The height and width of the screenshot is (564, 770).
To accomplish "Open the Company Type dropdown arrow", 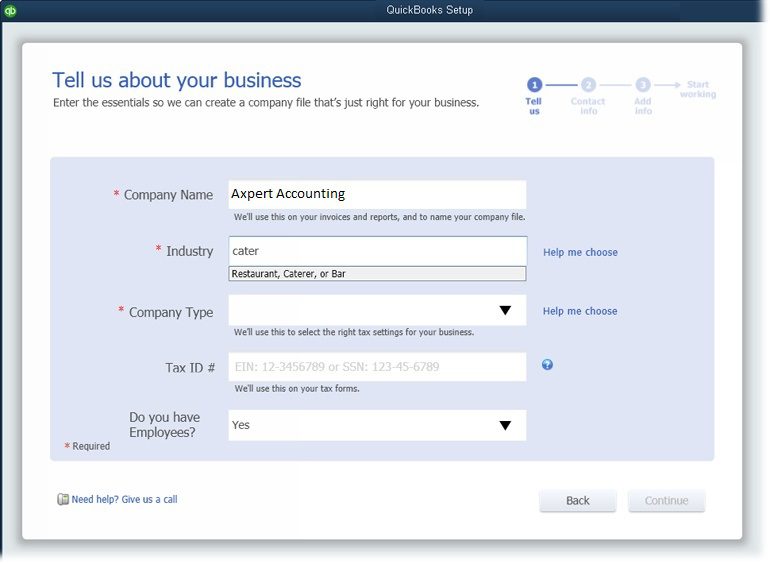I will pos(505,310).
